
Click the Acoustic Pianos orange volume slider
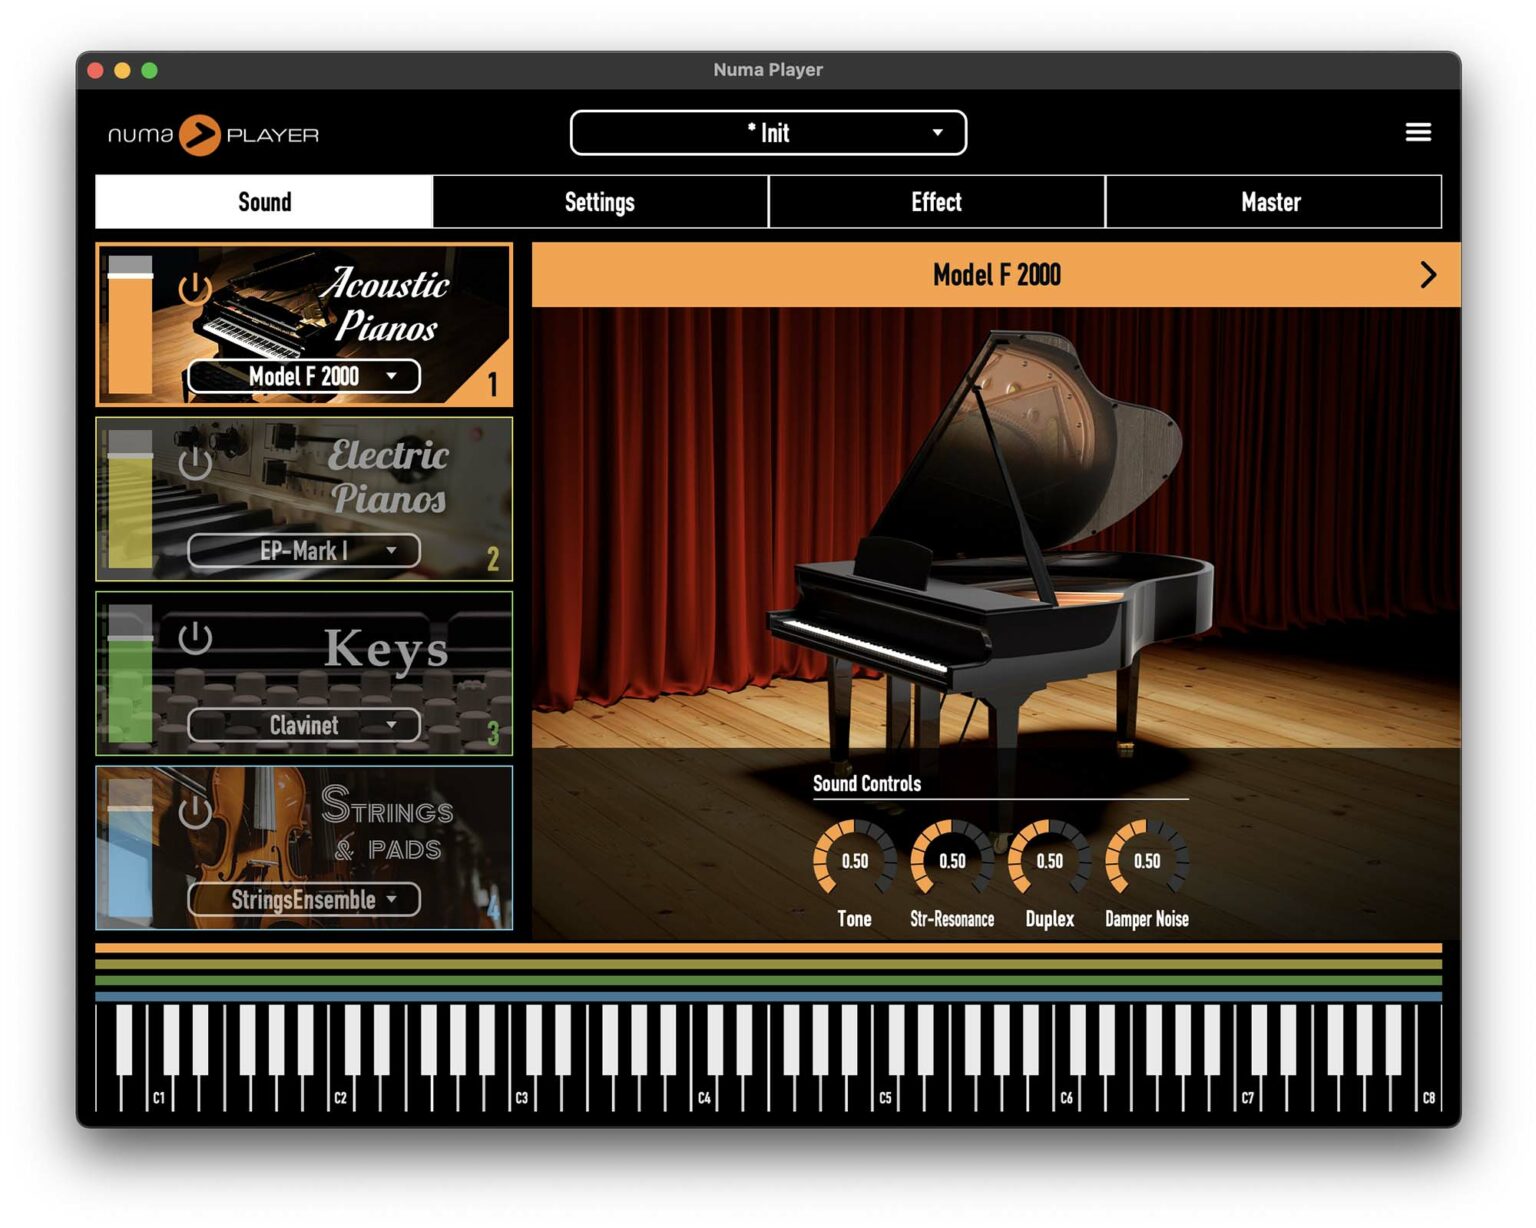[130, 330]
